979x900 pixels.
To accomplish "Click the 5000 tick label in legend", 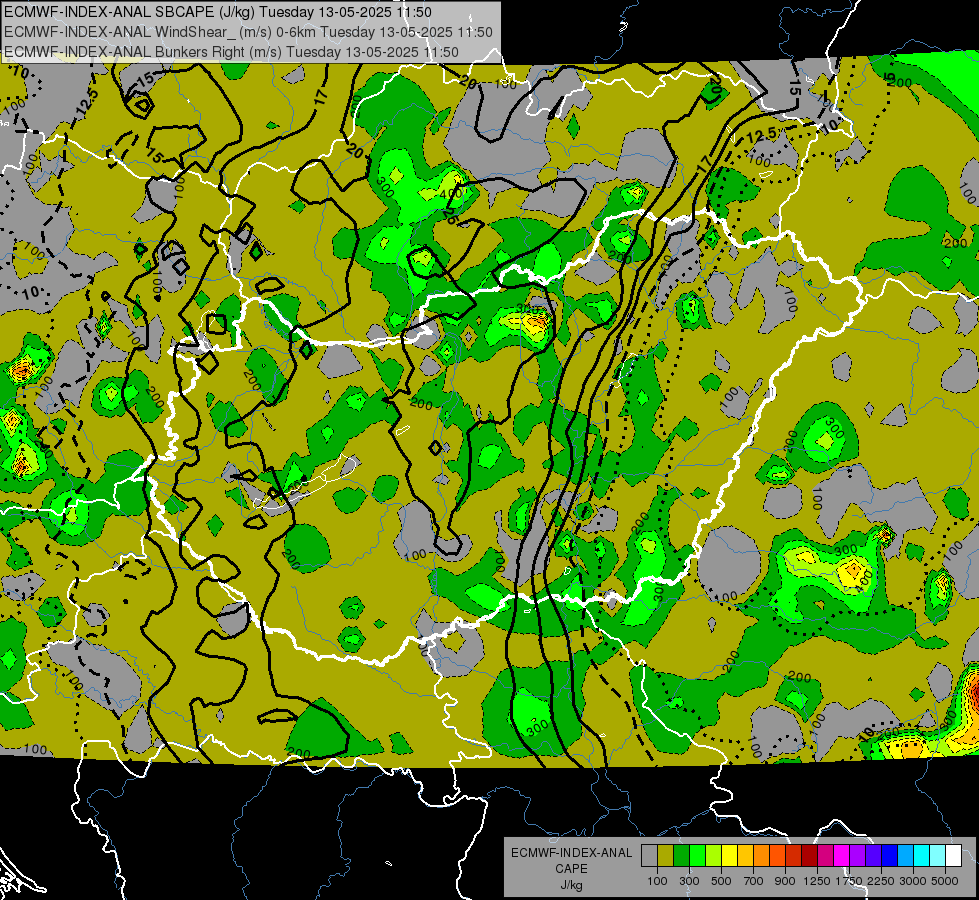I will pyautogui.click(x=945, y=881).
